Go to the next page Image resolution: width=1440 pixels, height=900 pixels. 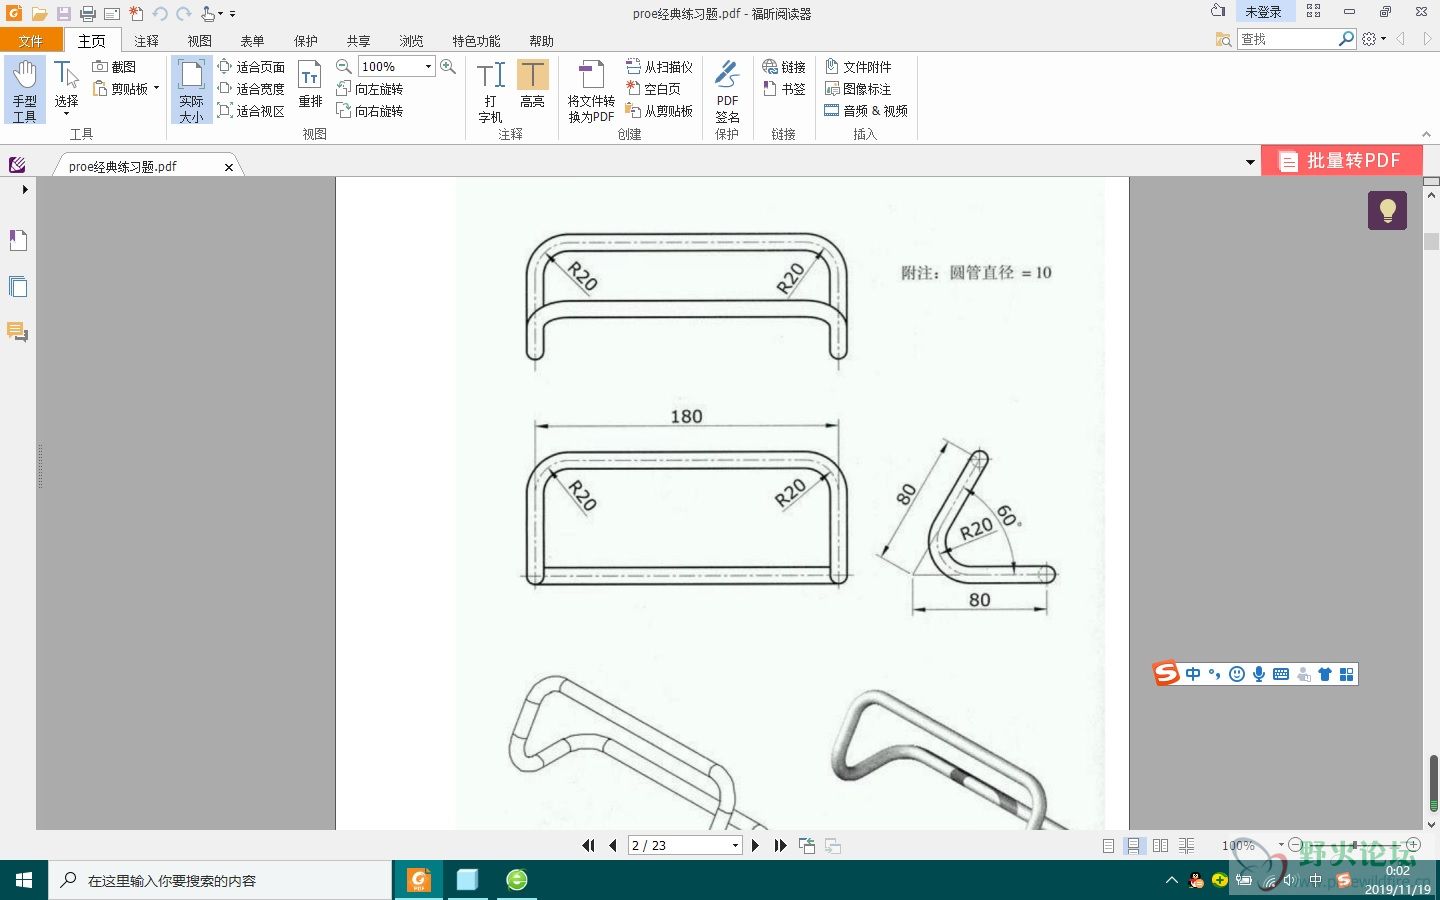(755, 846)
